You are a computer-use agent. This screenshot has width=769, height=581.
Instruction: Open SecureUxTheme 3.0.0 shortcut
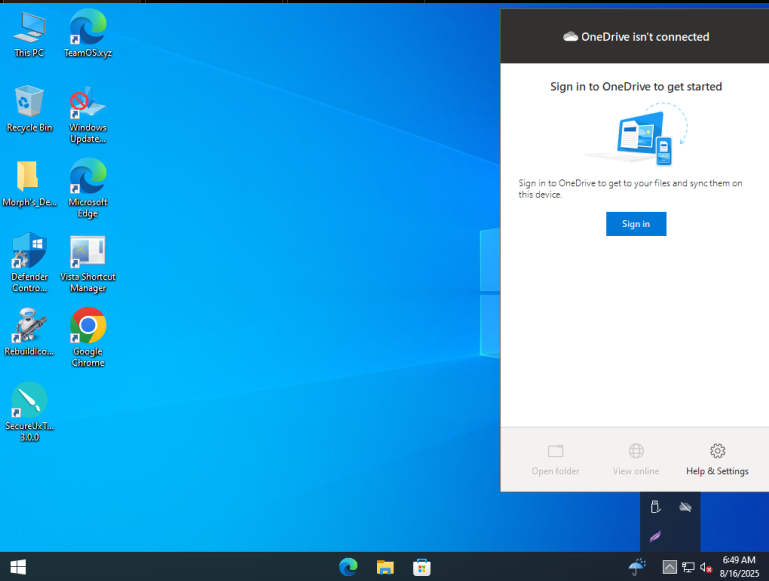tap(29, 413)
